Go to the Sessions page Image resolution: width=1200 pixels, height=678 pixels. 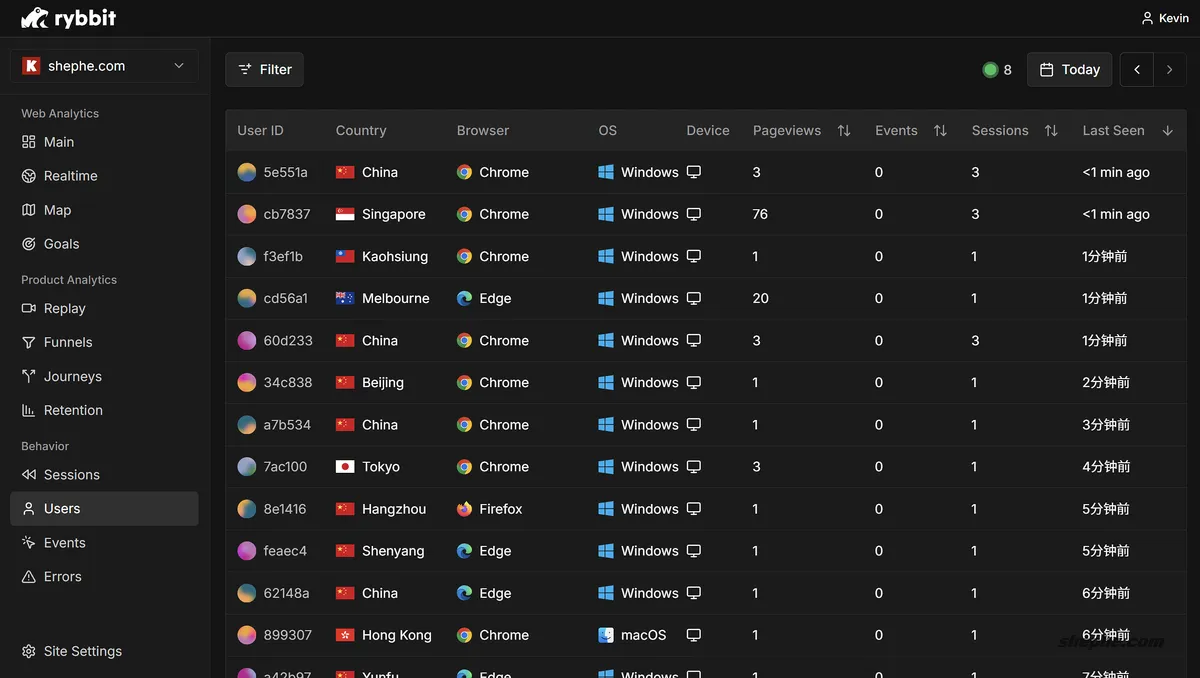[71, 475]
